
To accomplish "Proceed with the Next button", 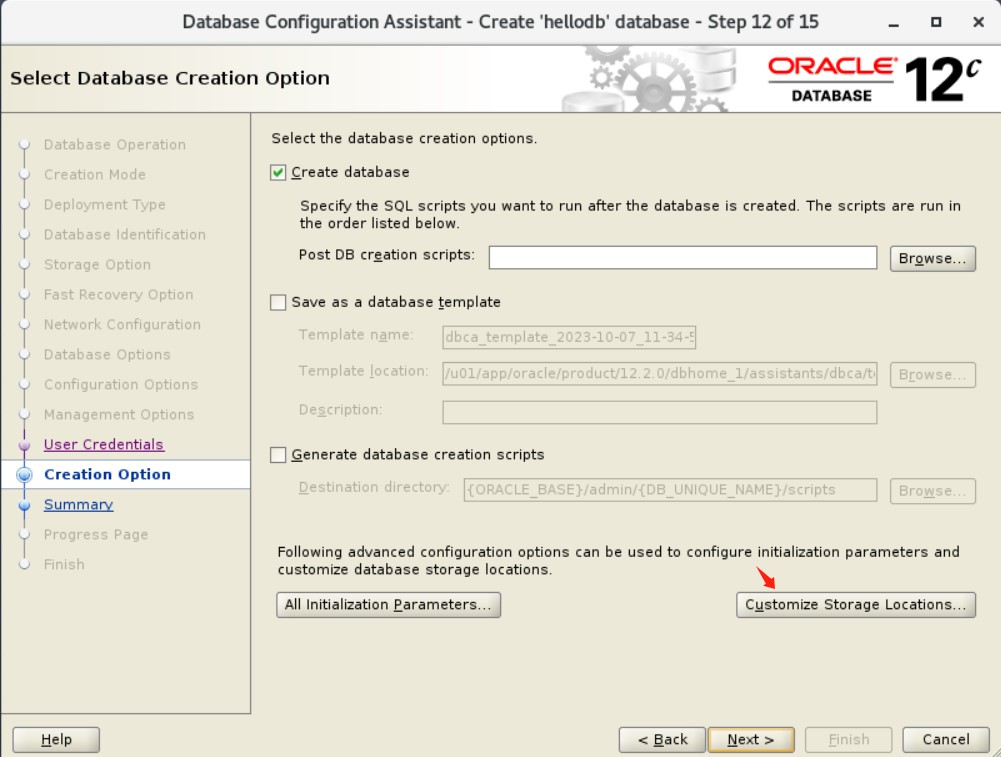I will pos(751,740).
